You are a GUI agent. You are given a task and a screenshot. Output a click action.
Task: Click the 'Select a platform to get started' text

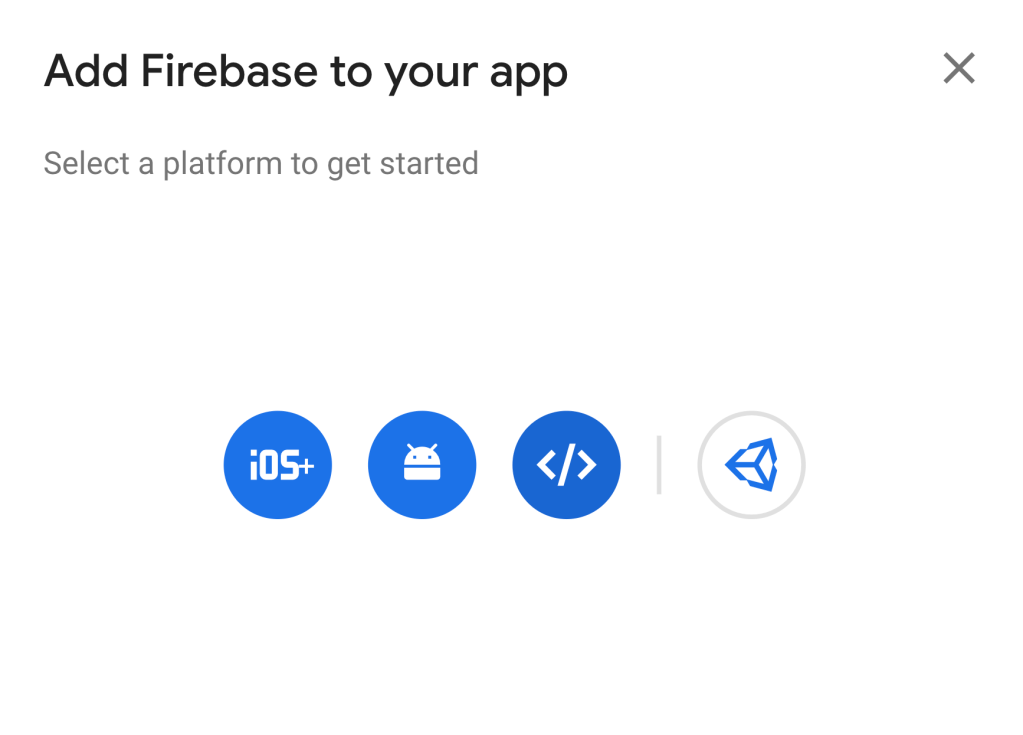click(x=261, y=163)
